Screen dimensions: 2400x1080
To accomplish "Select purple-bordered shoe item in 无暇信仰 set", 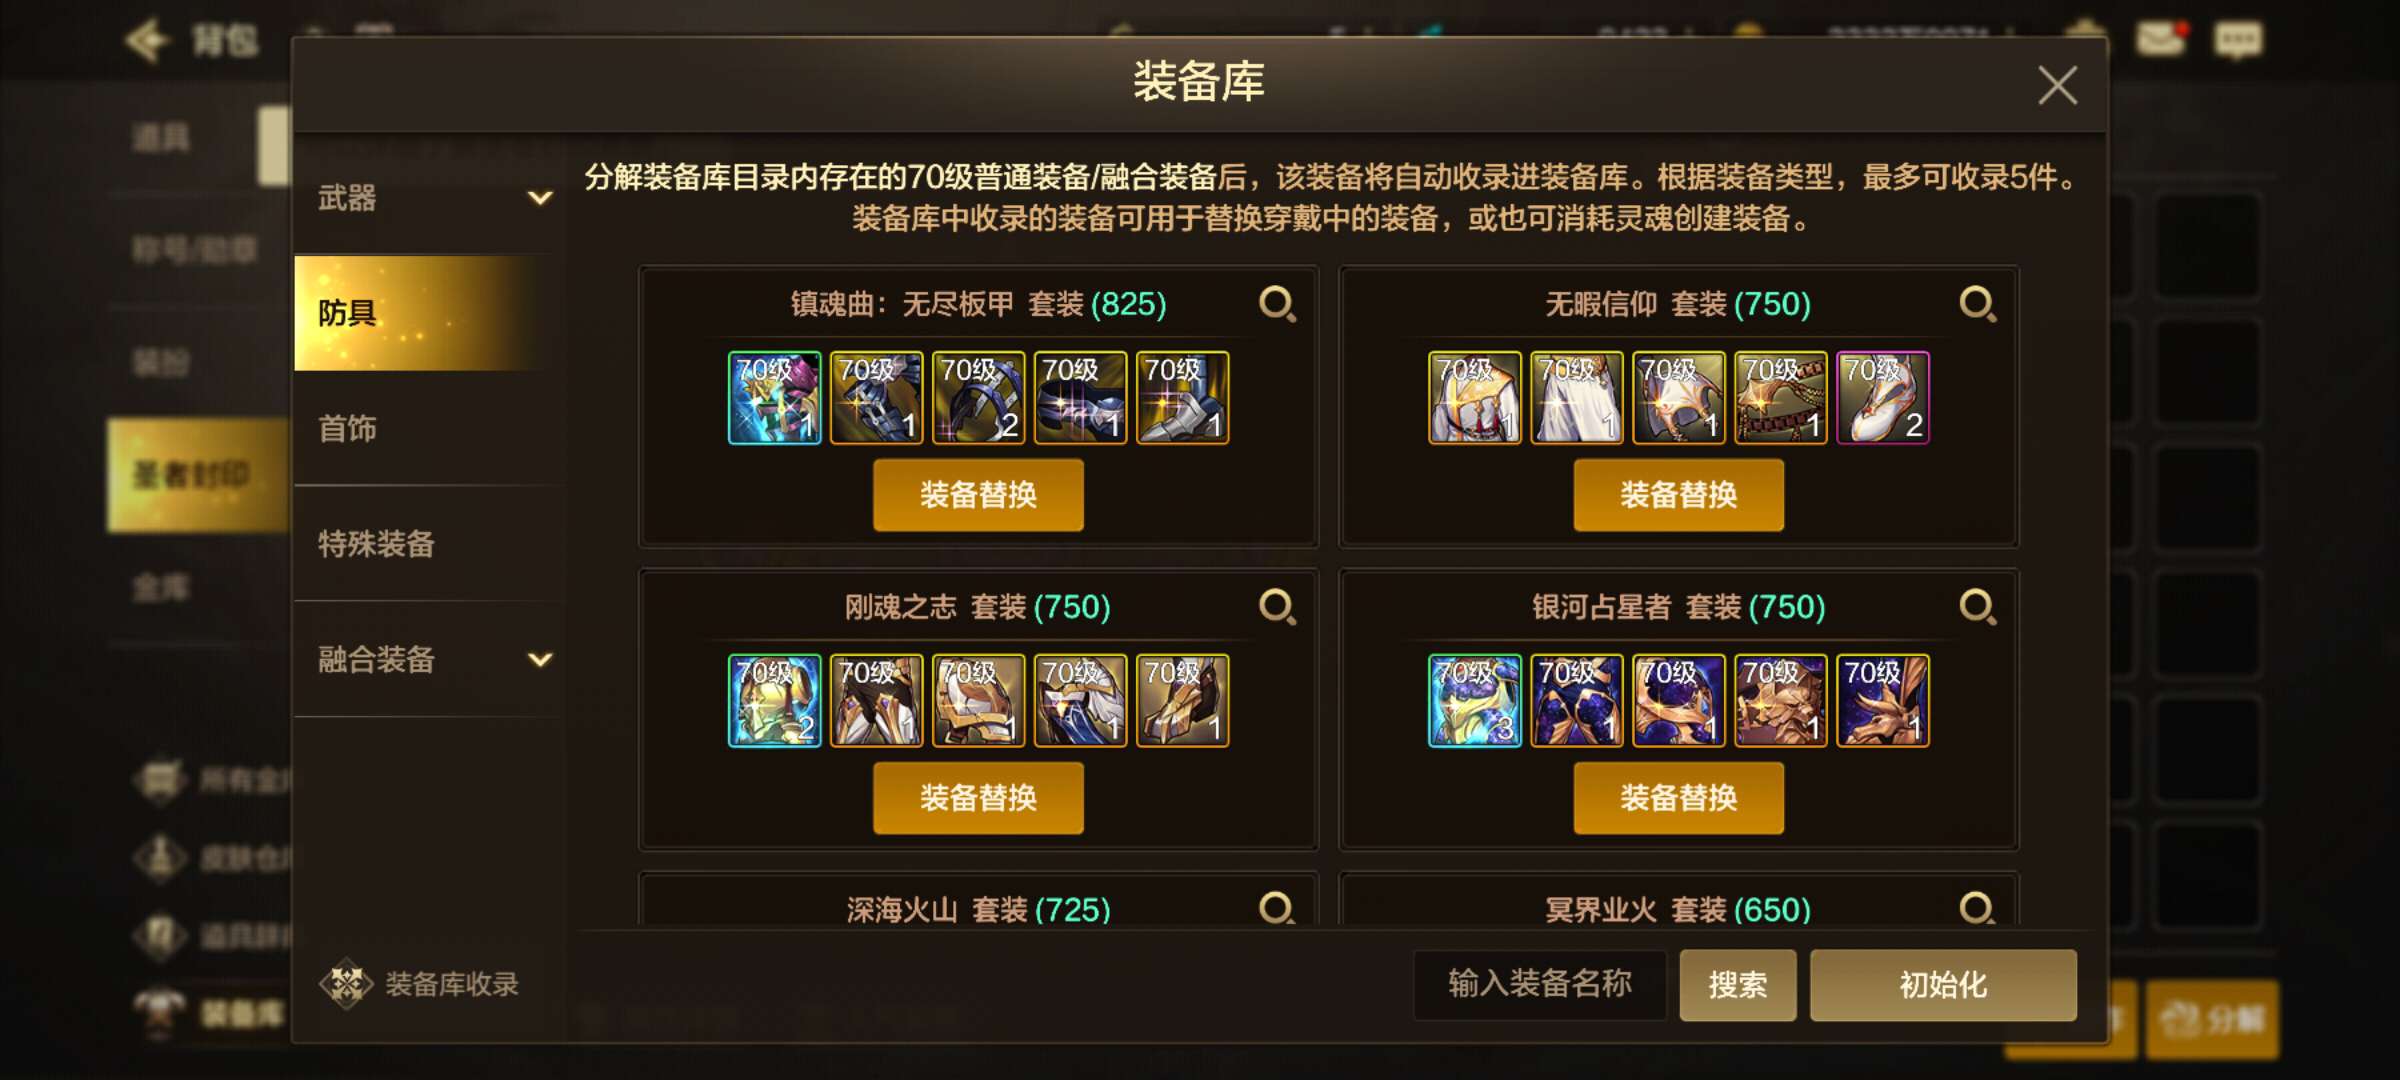I will coord(1883,398).
